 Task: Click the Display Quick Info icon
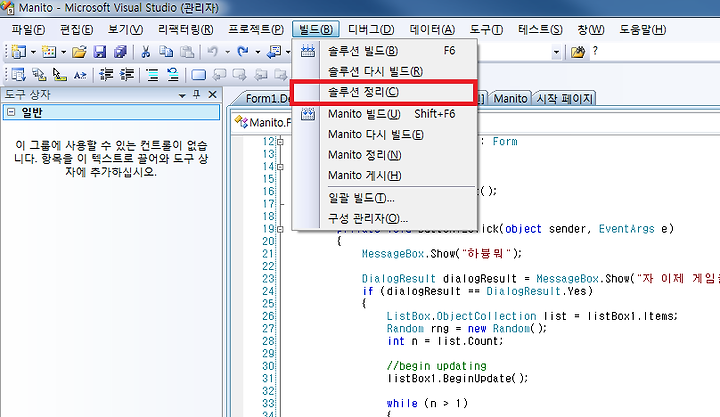(60, 74)
